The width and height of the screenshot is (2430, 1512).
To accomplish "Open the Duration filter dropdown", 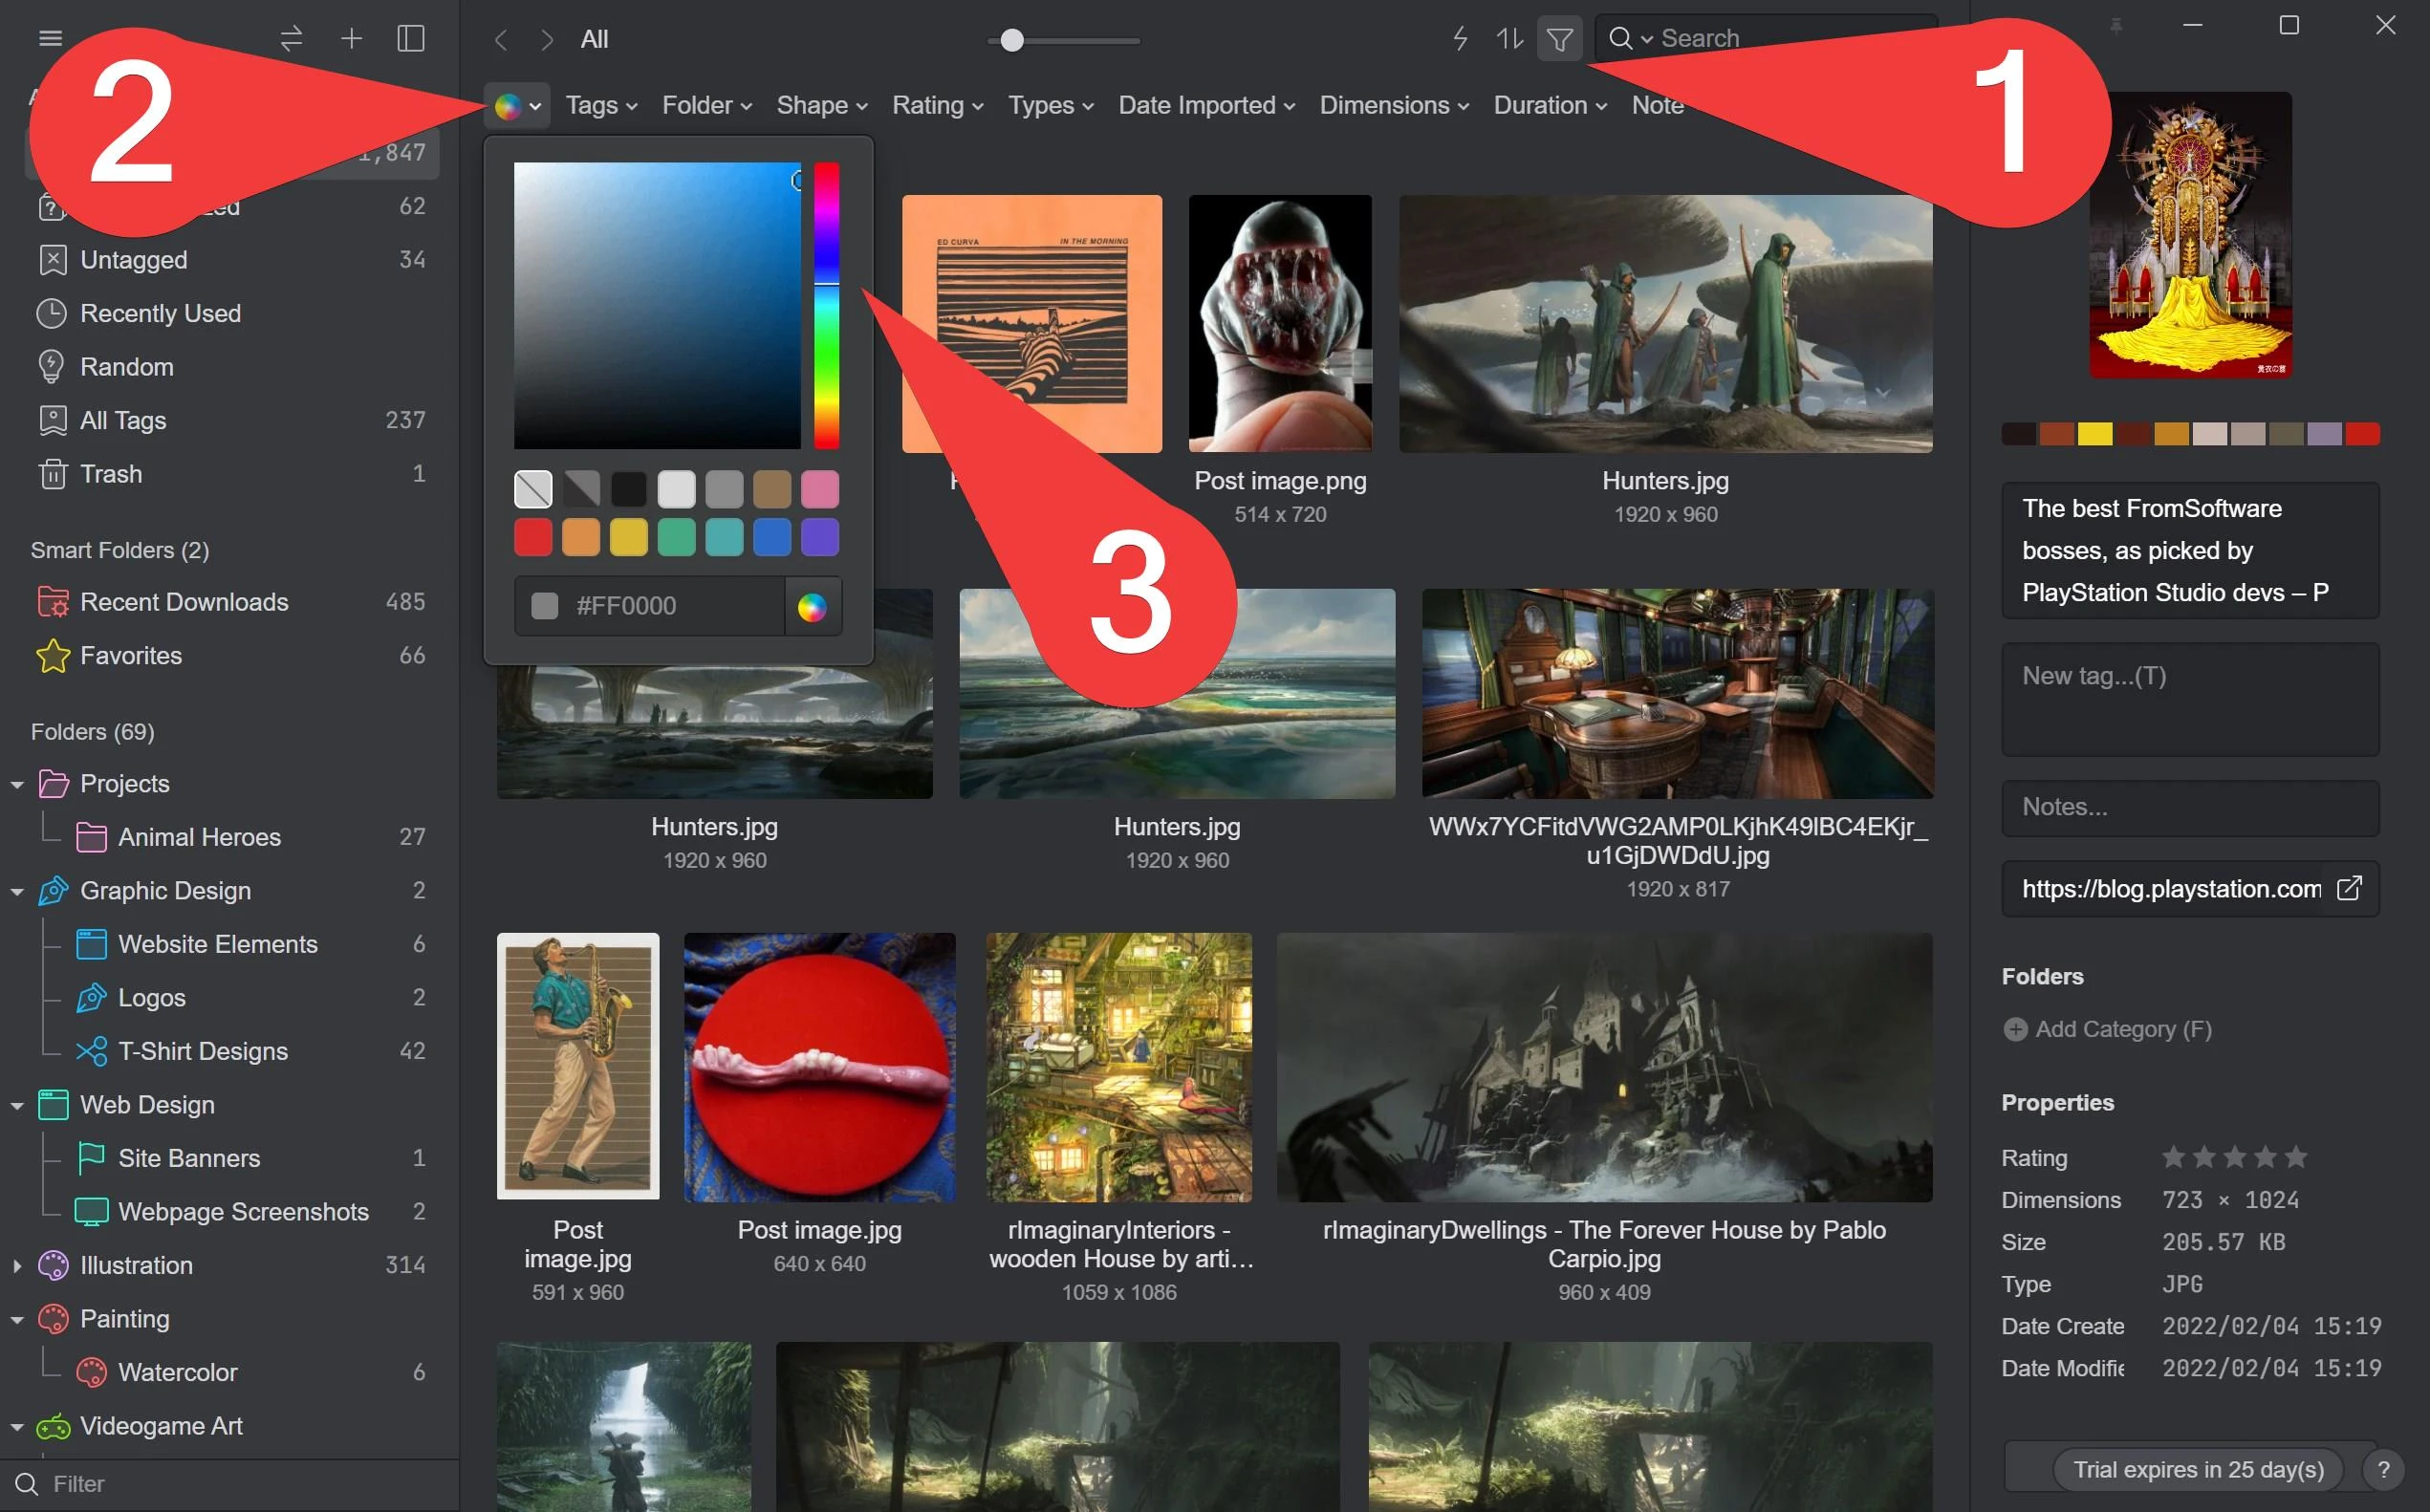I will pos(1550,105).
